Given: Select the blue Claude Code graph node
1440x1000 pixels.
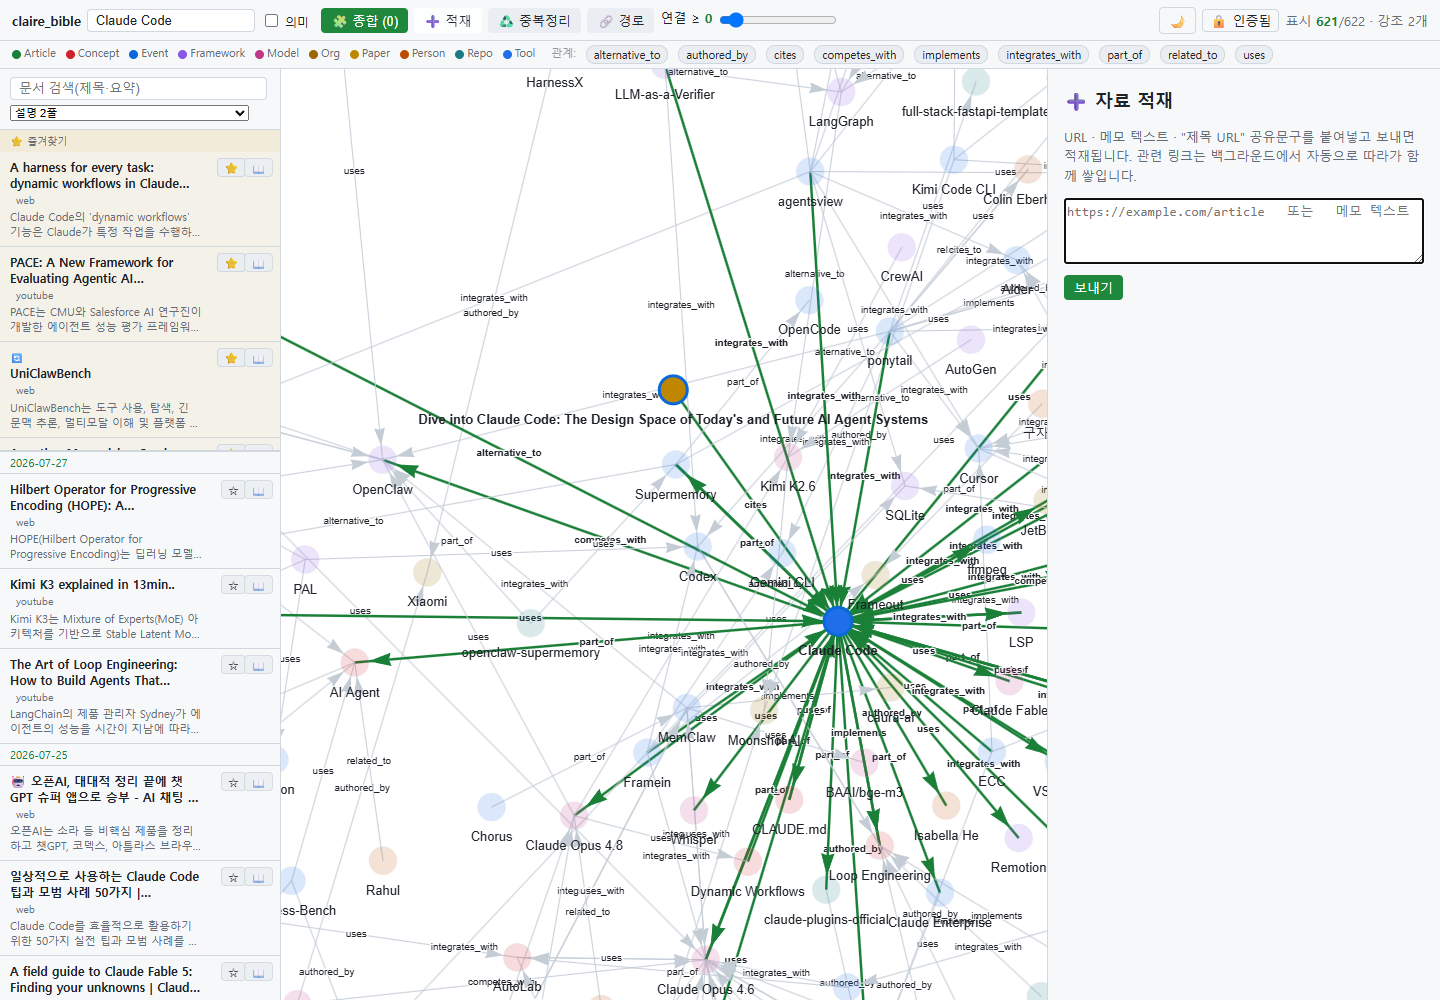Looking at the screenshot, I should 838,621.
